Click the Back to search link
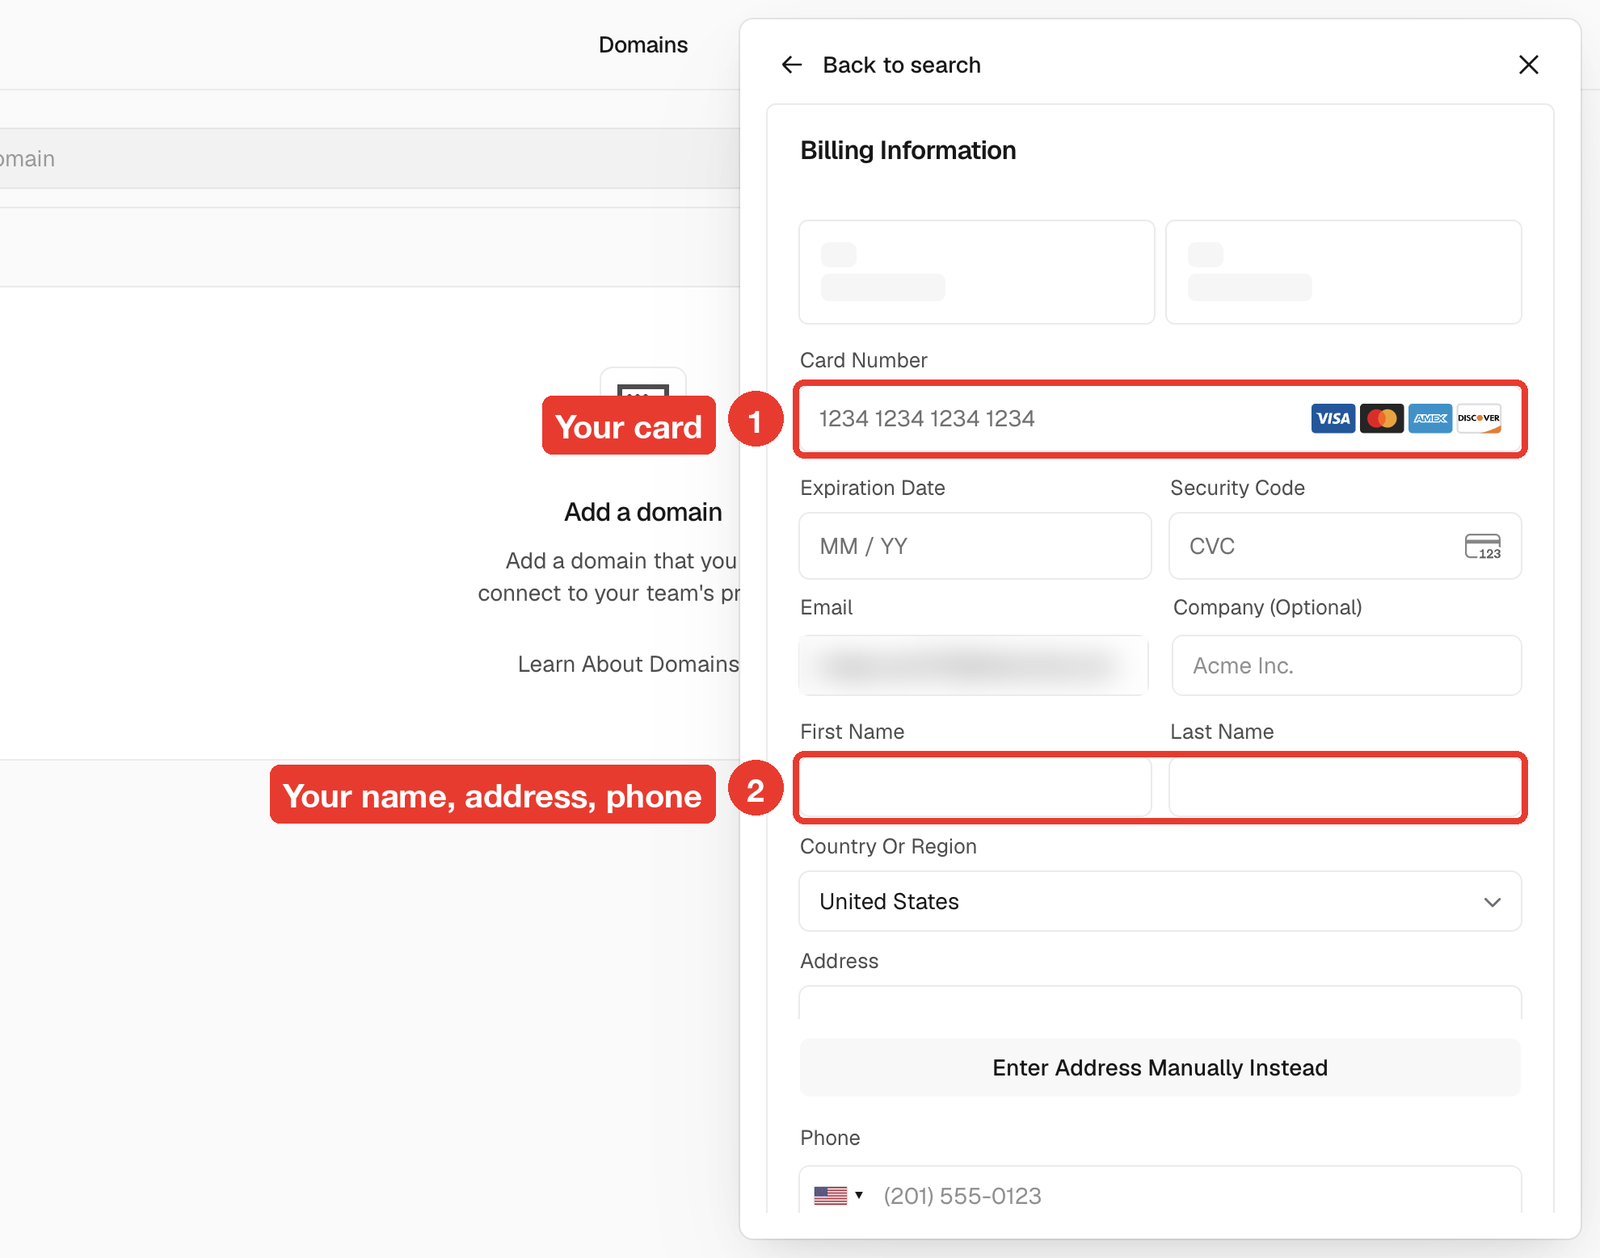Screen dimensions: 1600x1258 click(x=901, y=65)
